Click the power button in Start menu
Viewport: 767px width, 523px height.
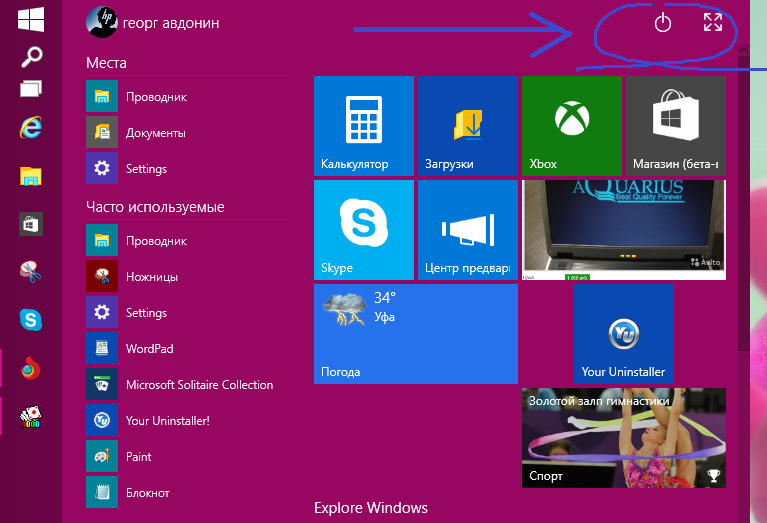tap(663, 23)
